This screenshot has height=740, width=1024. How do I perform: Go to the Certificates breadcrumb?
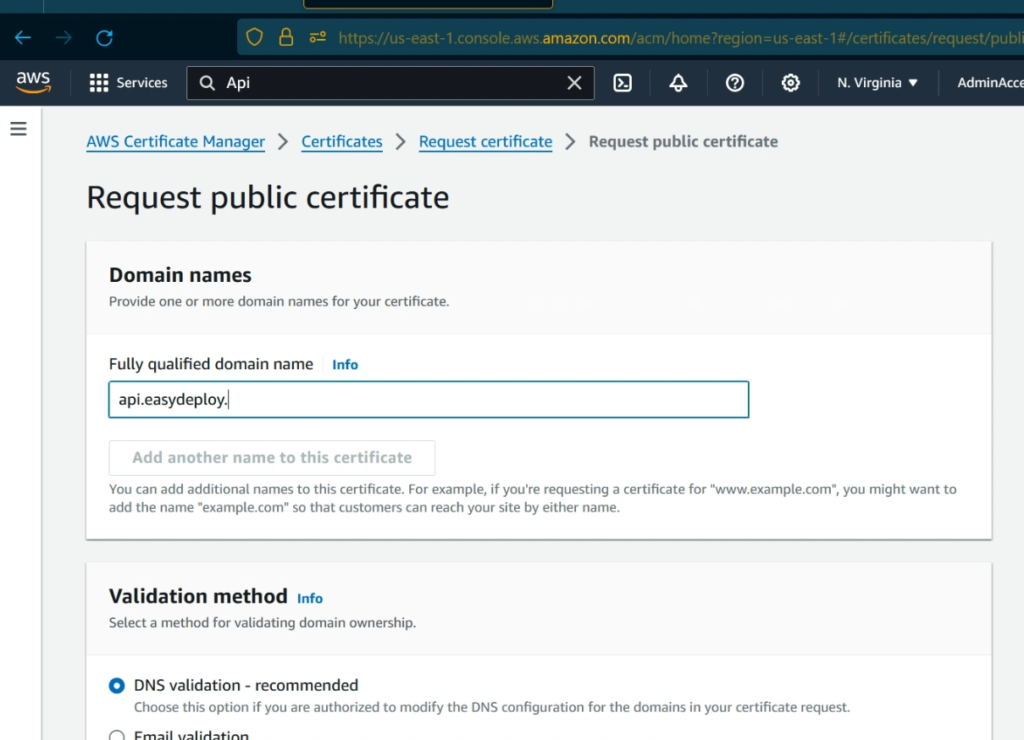pyautogui.click(x=342, y=141)
